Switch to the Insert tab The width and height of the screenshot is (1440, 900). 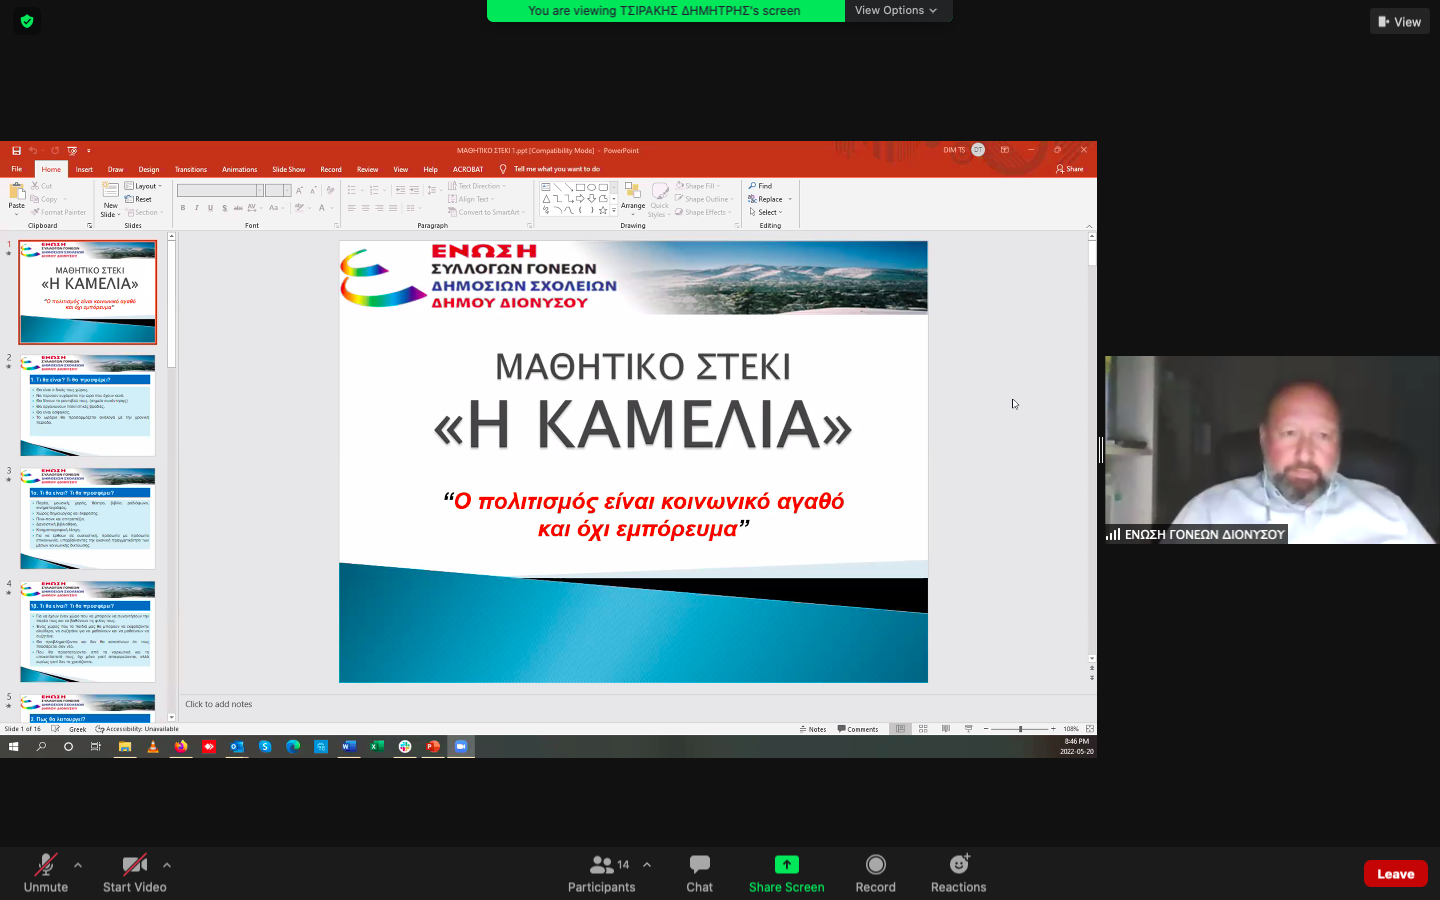point(84,169)
